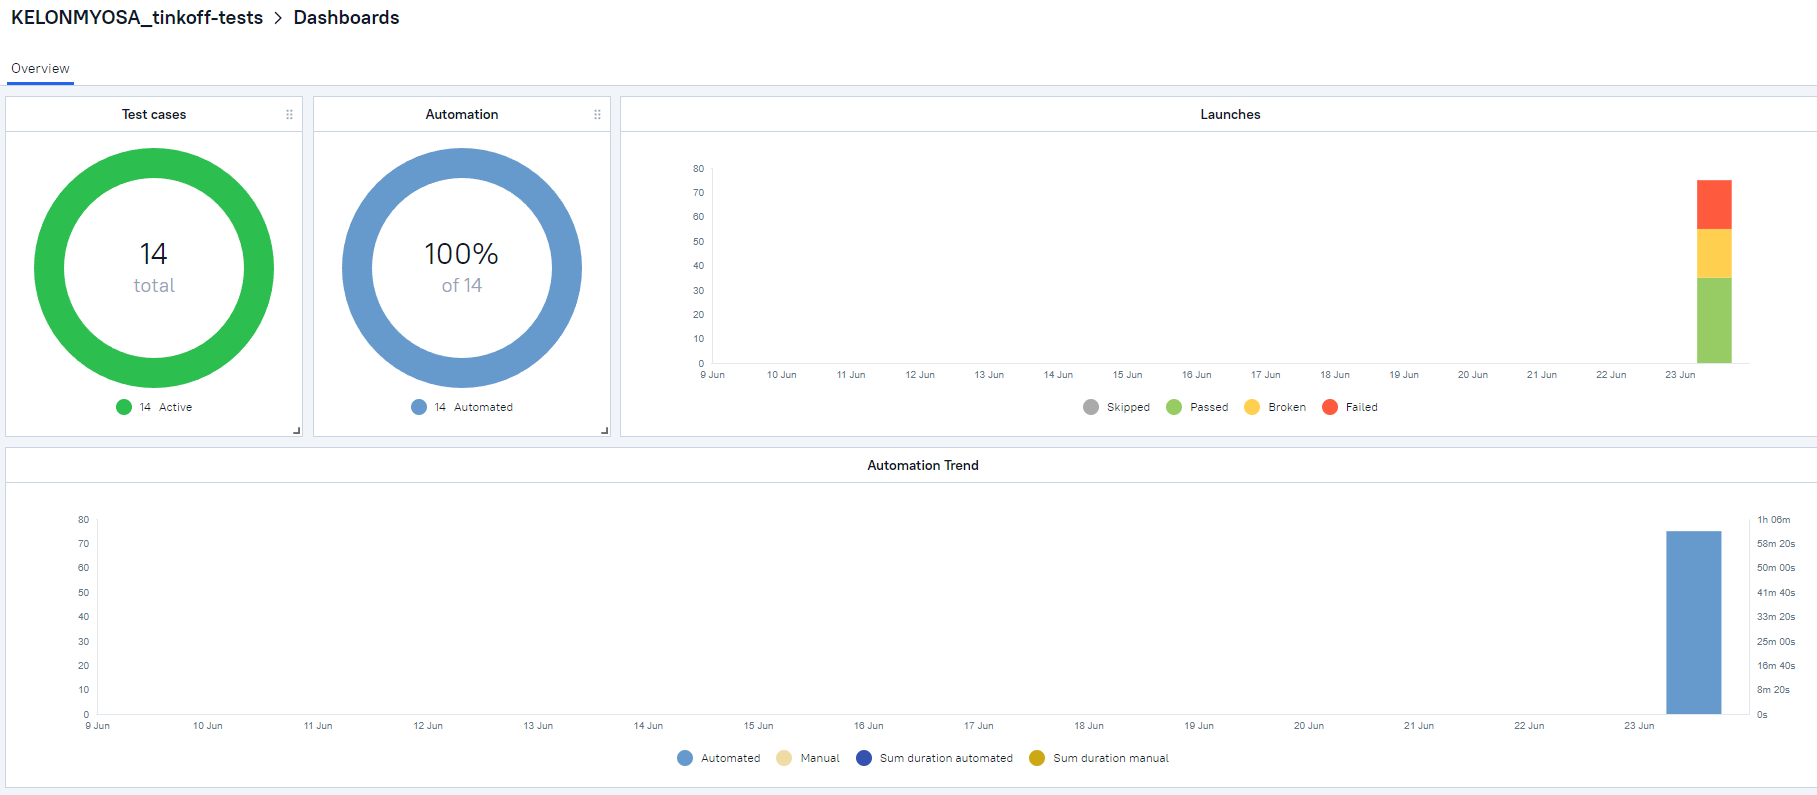Click the '1h 06m' duration axis label

pos(1774,520)
